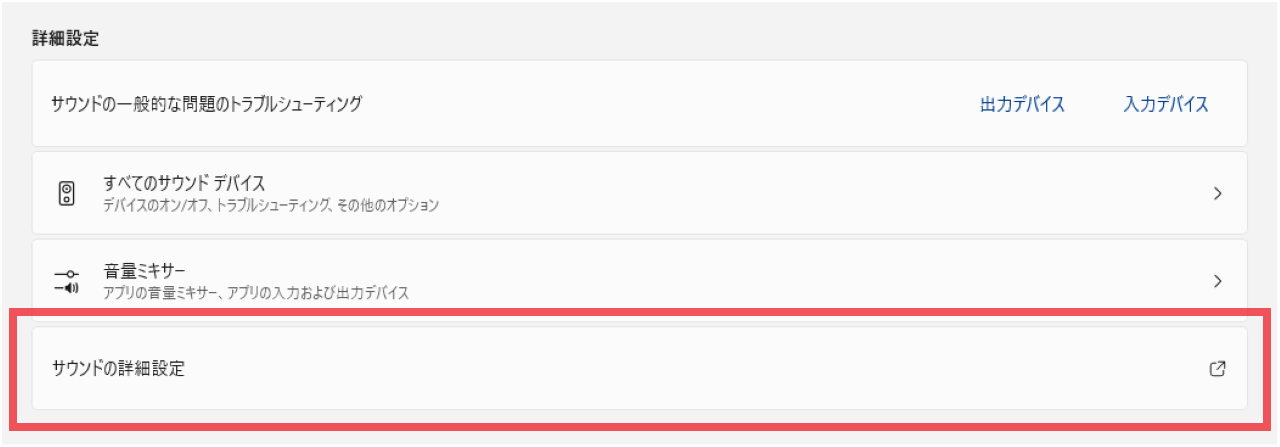Expand the すべてのサウンド デバイス chevron arrow
The height and width of the screenshot is (447, 1280).
(x=1217, y=194)
